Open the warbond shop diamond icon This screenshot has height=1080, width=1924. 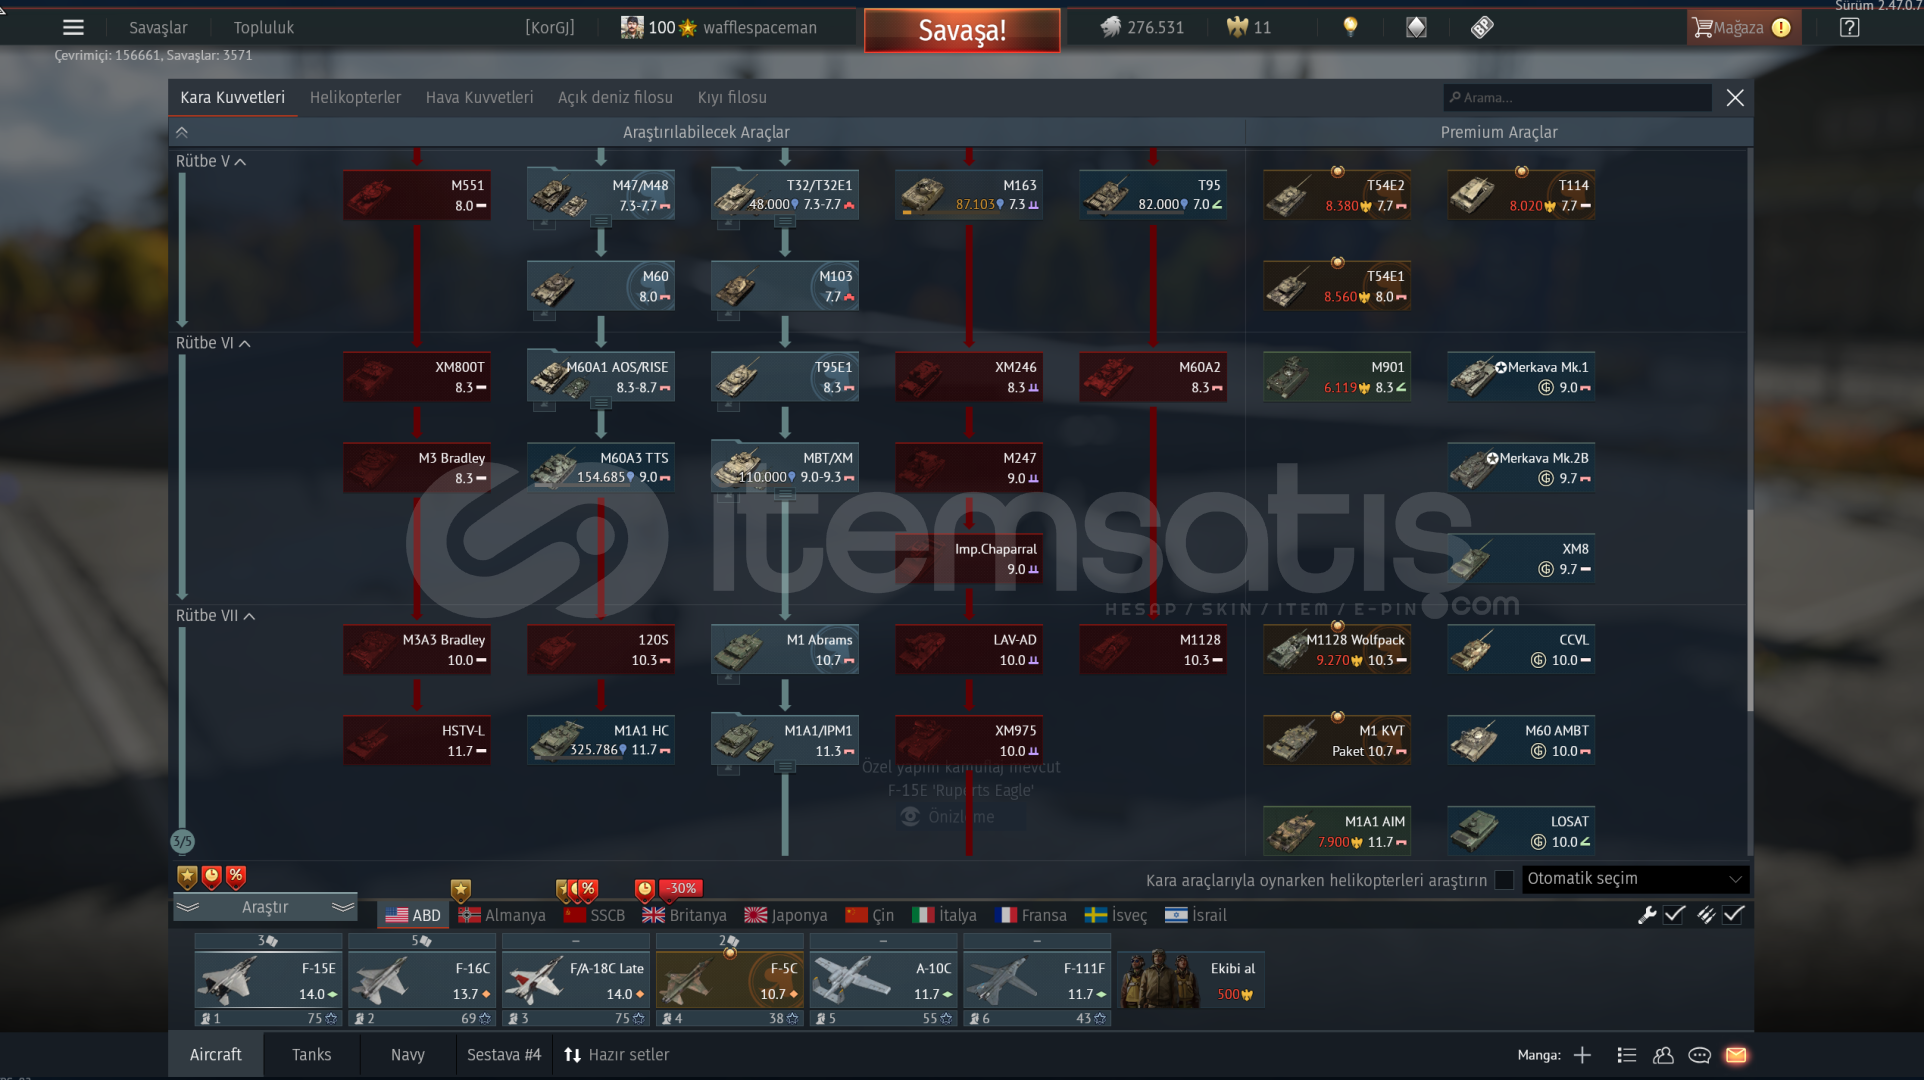pyautogui.click(x=1416, y=27)
